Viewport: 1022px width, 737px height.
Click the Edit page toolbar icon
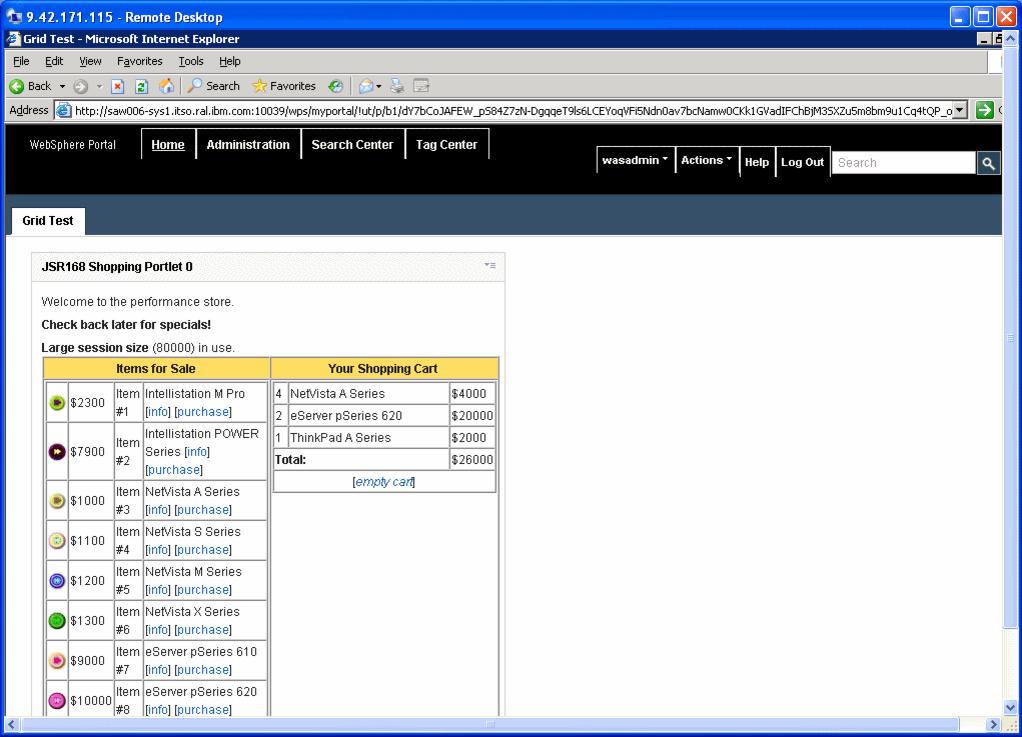pyautogui.click(x=422, y=86)
